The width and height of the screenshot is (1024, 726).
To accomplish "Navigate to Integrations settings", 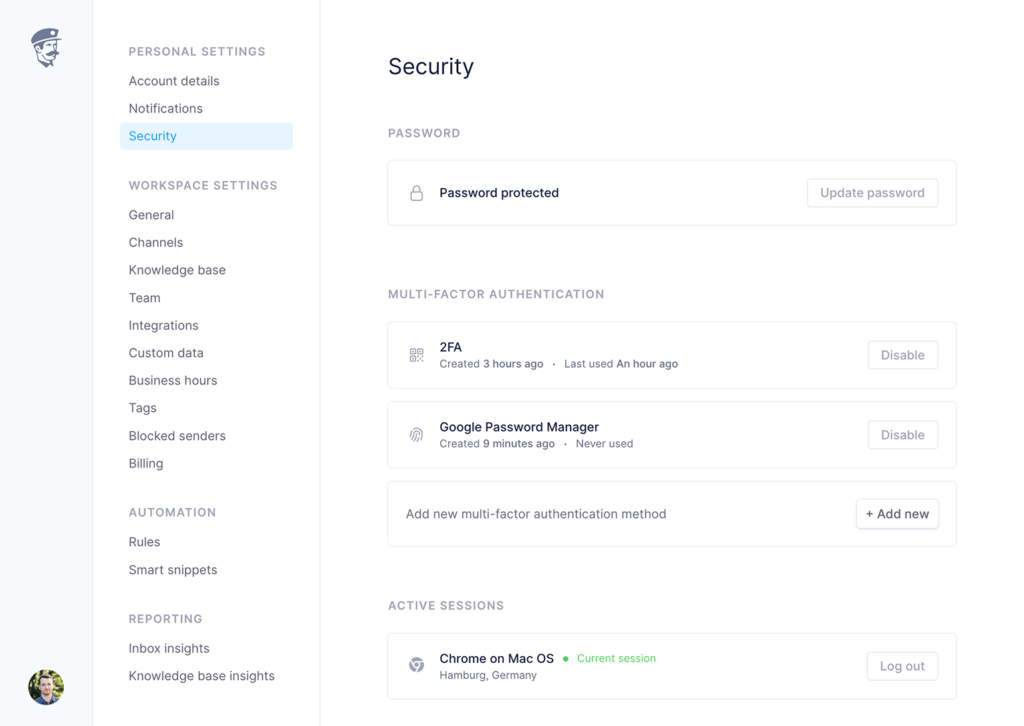I will pyautogui.click(x=164, y=325).
